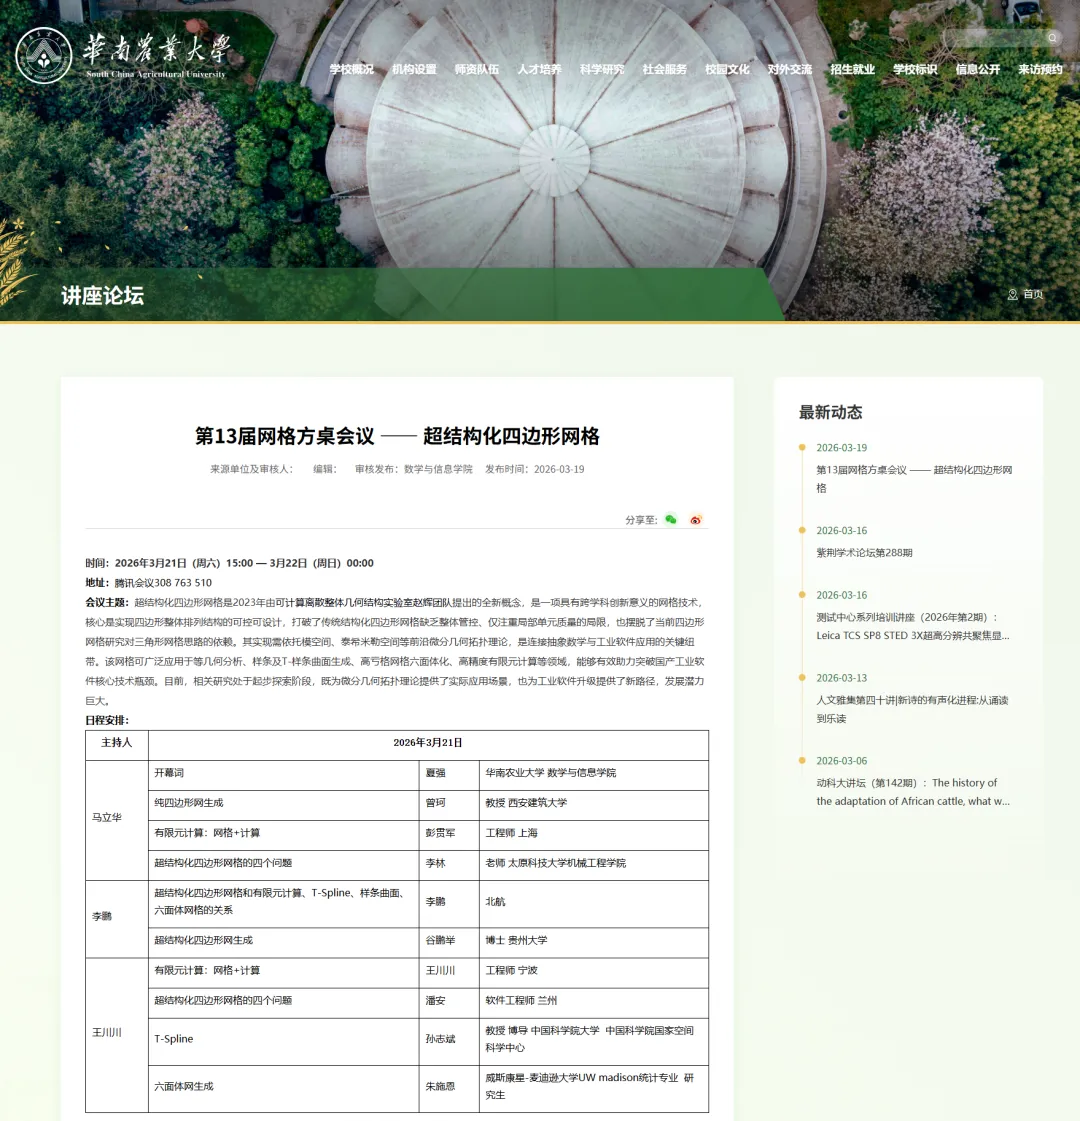1080x1121 pixels.
Task: Open the Leica TCS SP8 STED training lecture link
Action: [913, 626]
